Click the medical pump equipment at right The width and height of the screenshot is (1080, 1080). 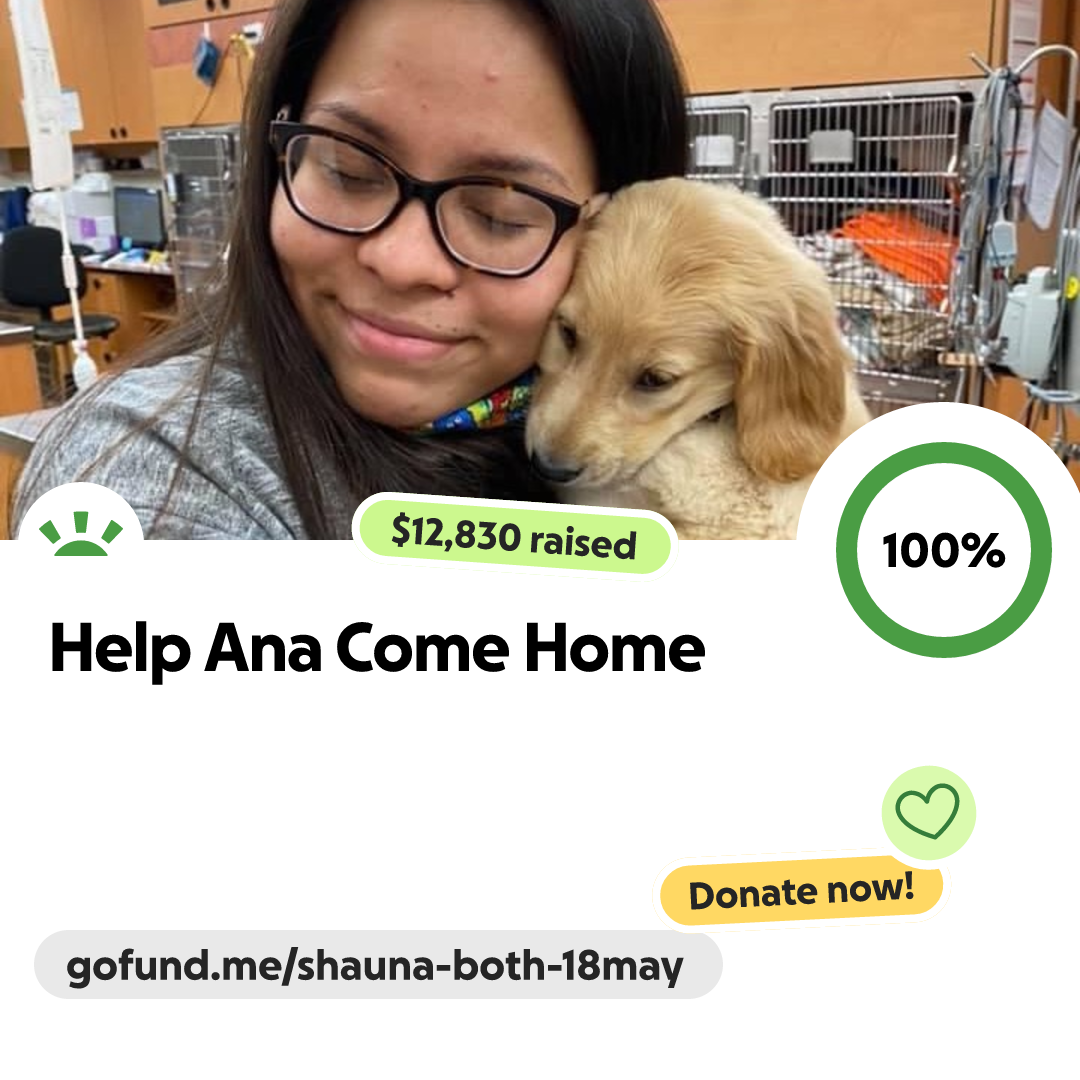(1030, 324)
